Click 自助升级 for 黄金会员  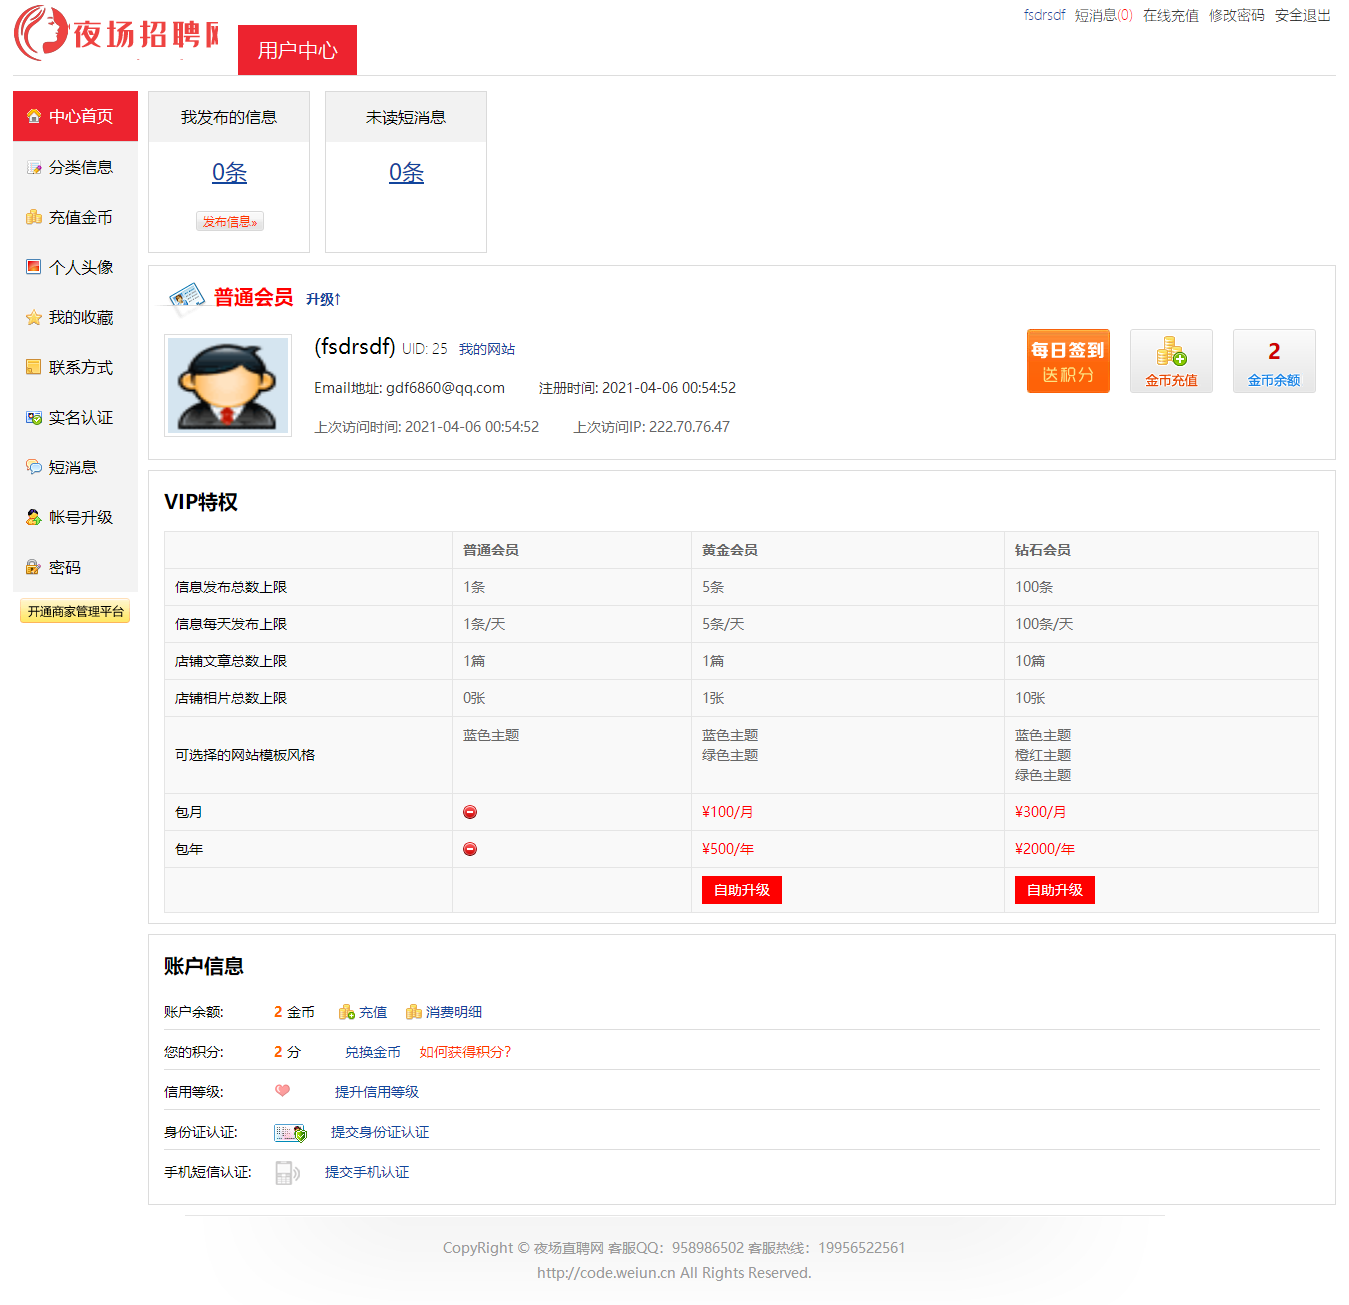741,890
